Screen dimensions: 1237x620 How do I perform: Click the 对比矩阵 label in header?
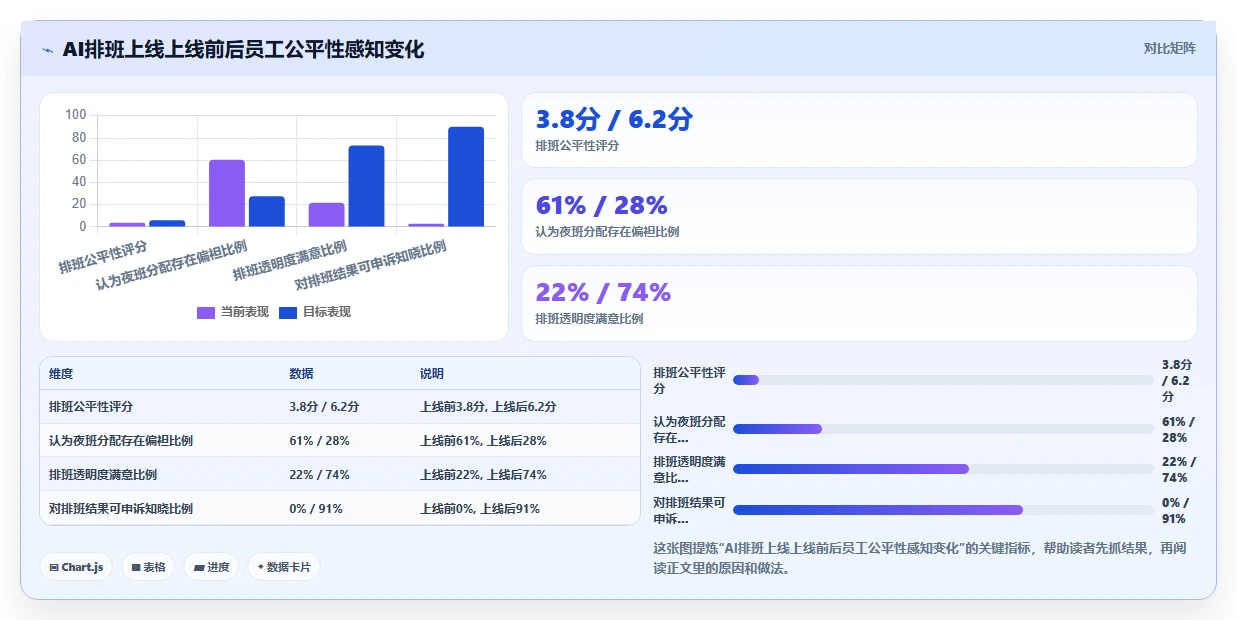tap(1169, 48)
